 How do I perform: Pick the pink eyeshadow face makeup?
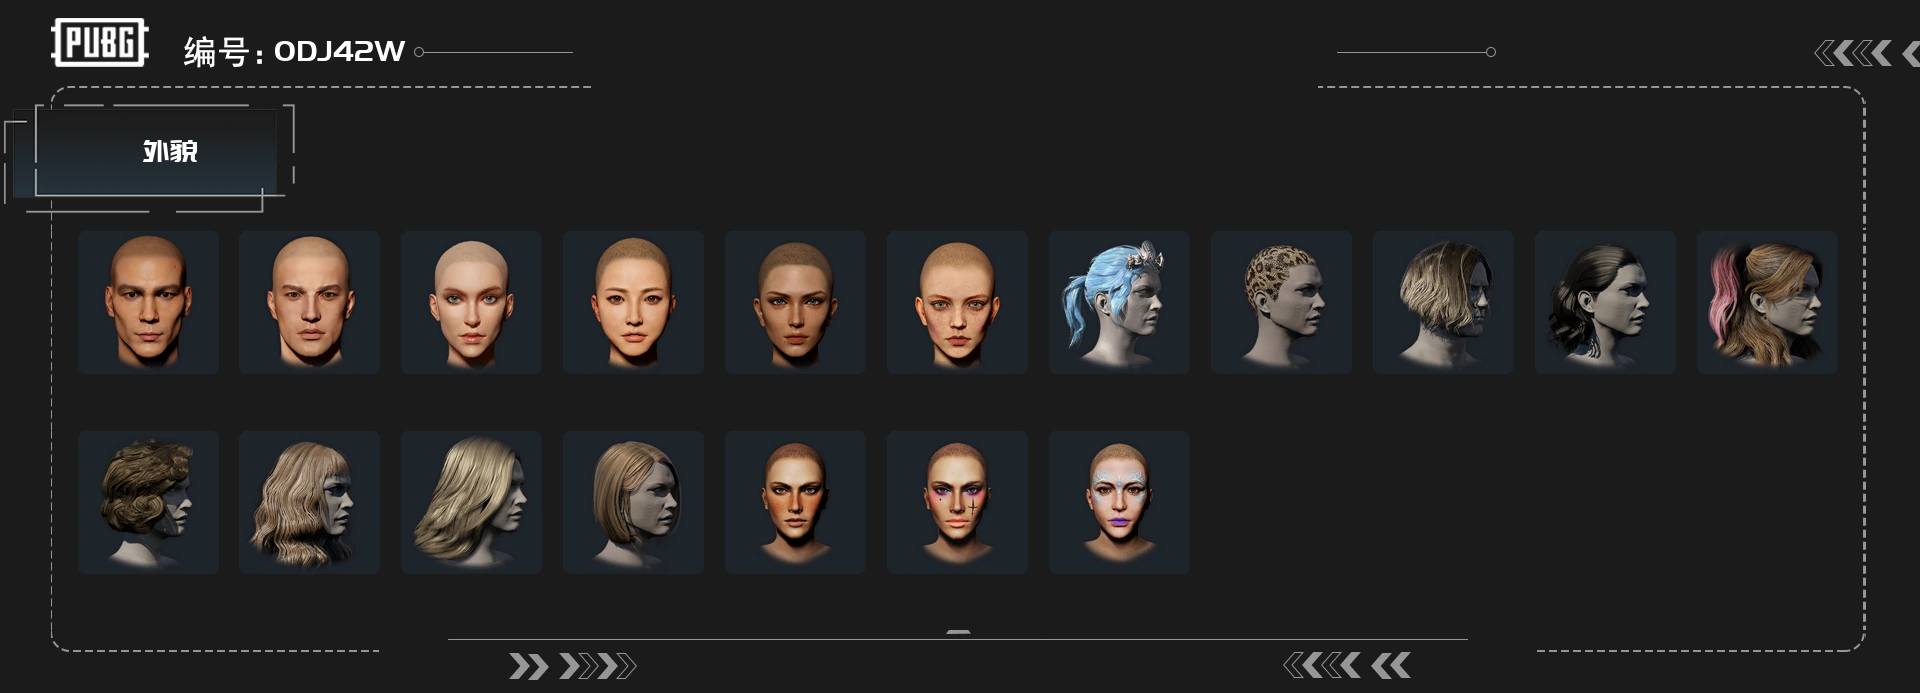pyautogui.click(x=957, y=502)
